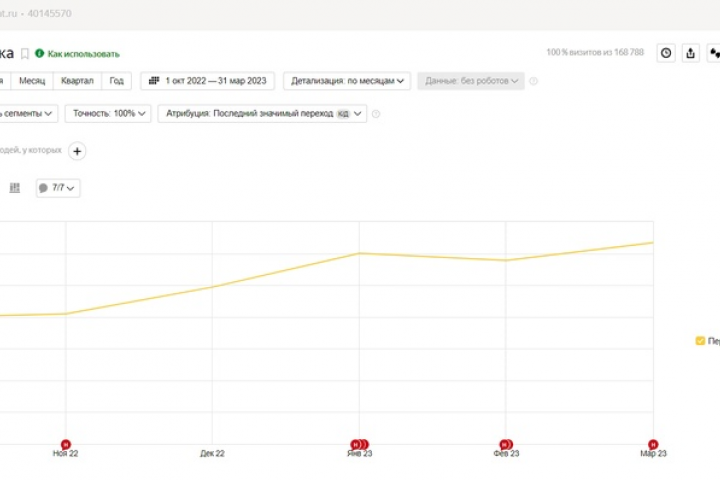The width and height of the screenshot is (720, 480).
Task: Open the '7/7' annotations filter dropdown
Action: pyautogui.click(x=58, y=188)
